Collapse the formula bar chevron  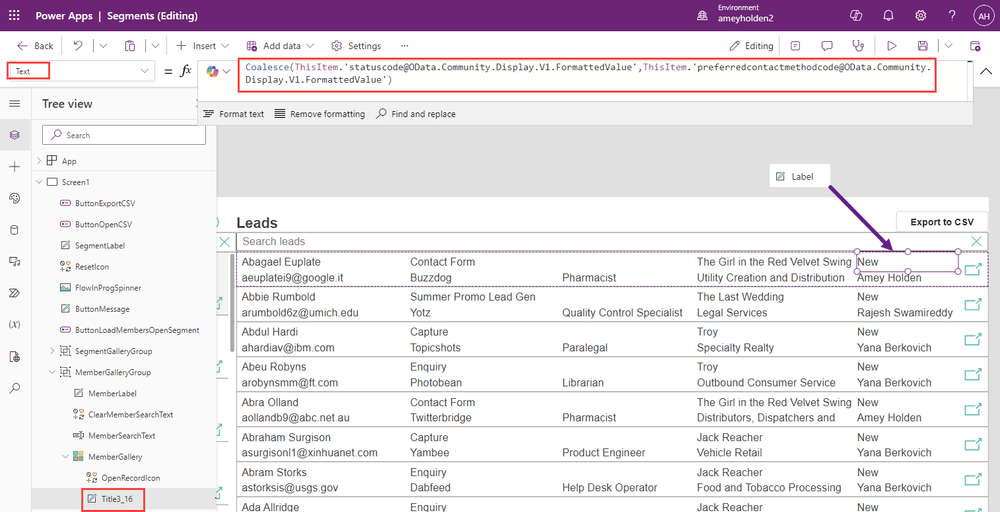click(x=986, y=71)
